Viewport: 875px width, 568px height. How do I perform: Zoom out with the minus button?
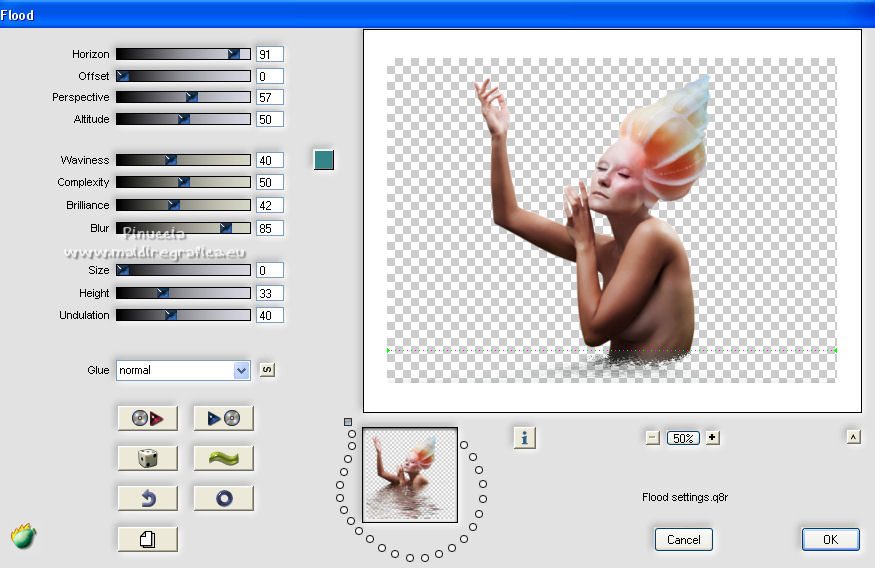(x=652, y=438)
